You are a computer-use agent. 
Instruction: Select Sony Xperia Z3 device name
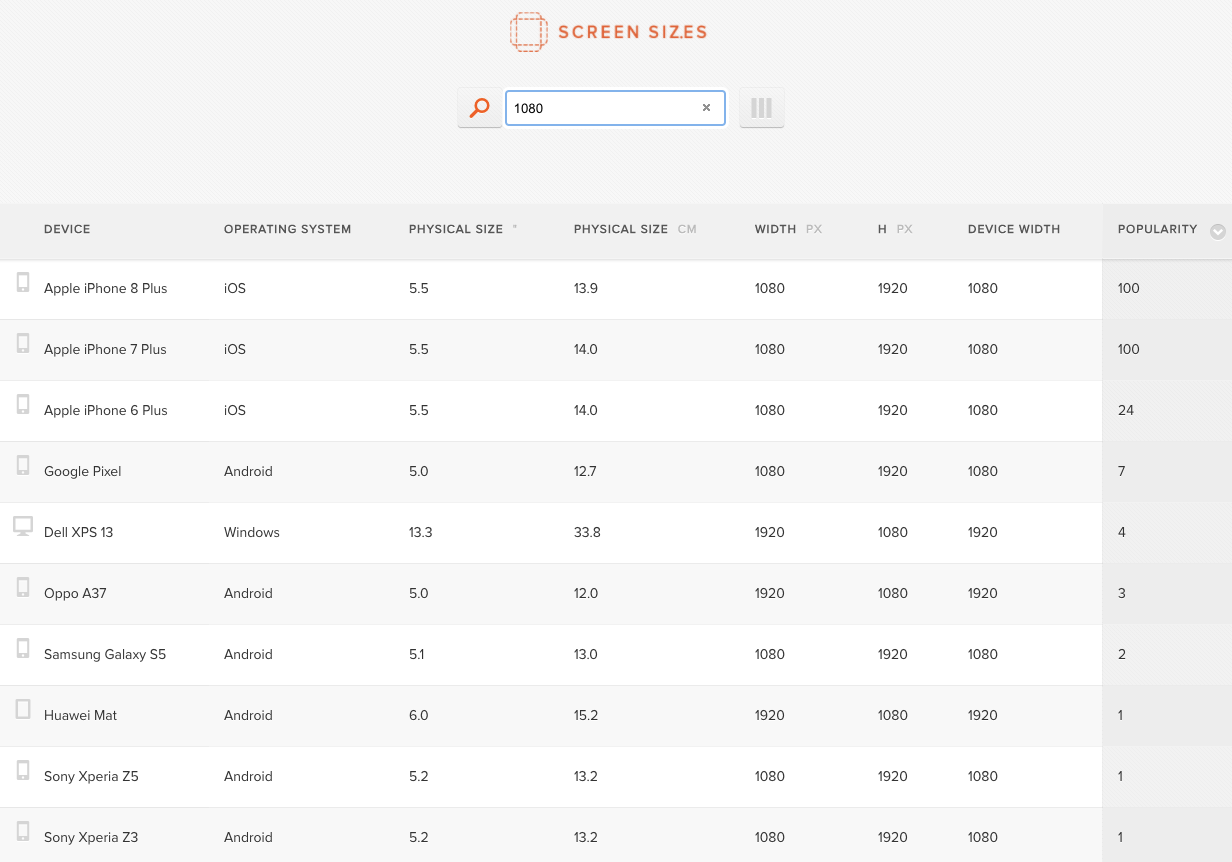91,837
